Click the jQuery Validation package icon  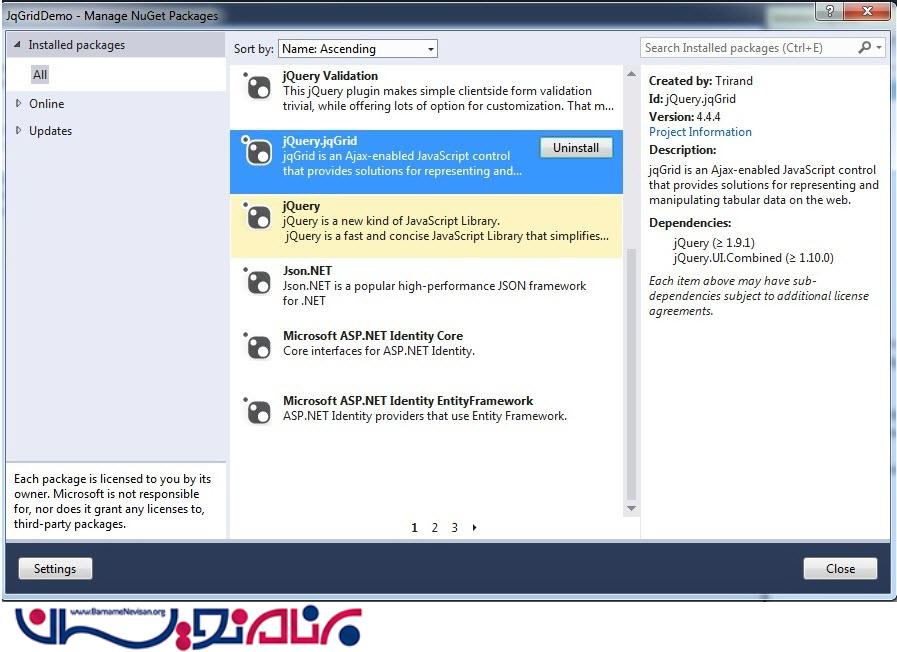(259, 87)
